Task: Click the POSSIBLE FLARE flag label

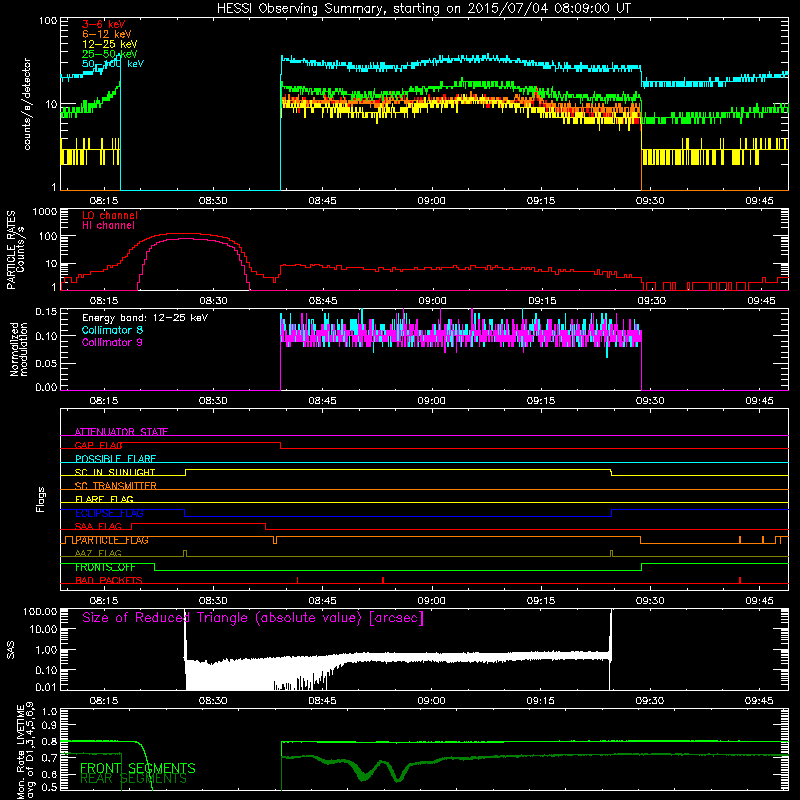Action: pyautogui.click(x=115, y=459)
